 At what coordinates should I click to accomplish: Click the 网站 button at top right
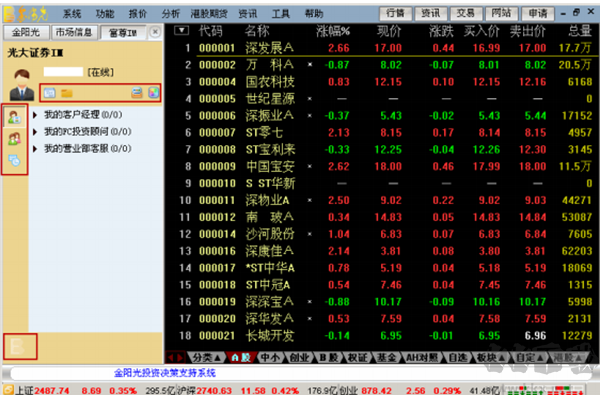[502, 13]
